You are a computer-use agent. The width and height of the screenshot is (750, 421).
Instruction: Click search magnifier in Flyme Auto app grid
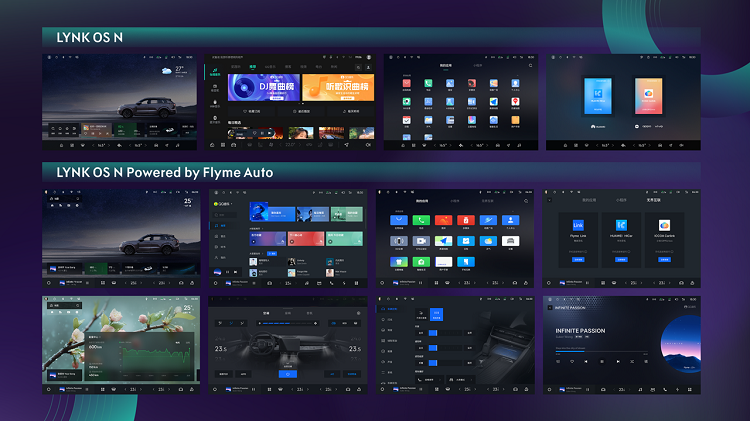click(526, 201)
